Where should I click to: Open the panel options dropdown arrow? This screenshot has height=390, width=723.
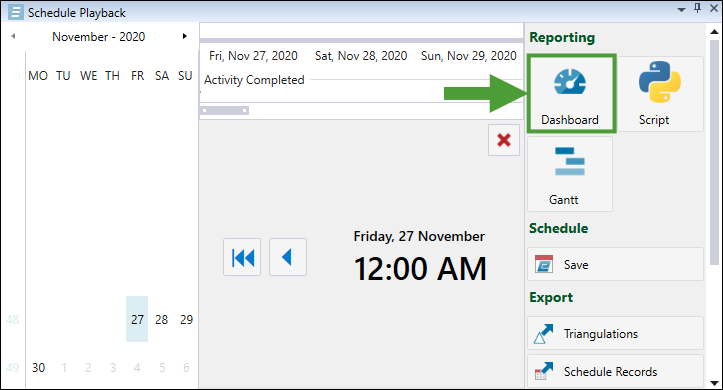tap(681, 10)
